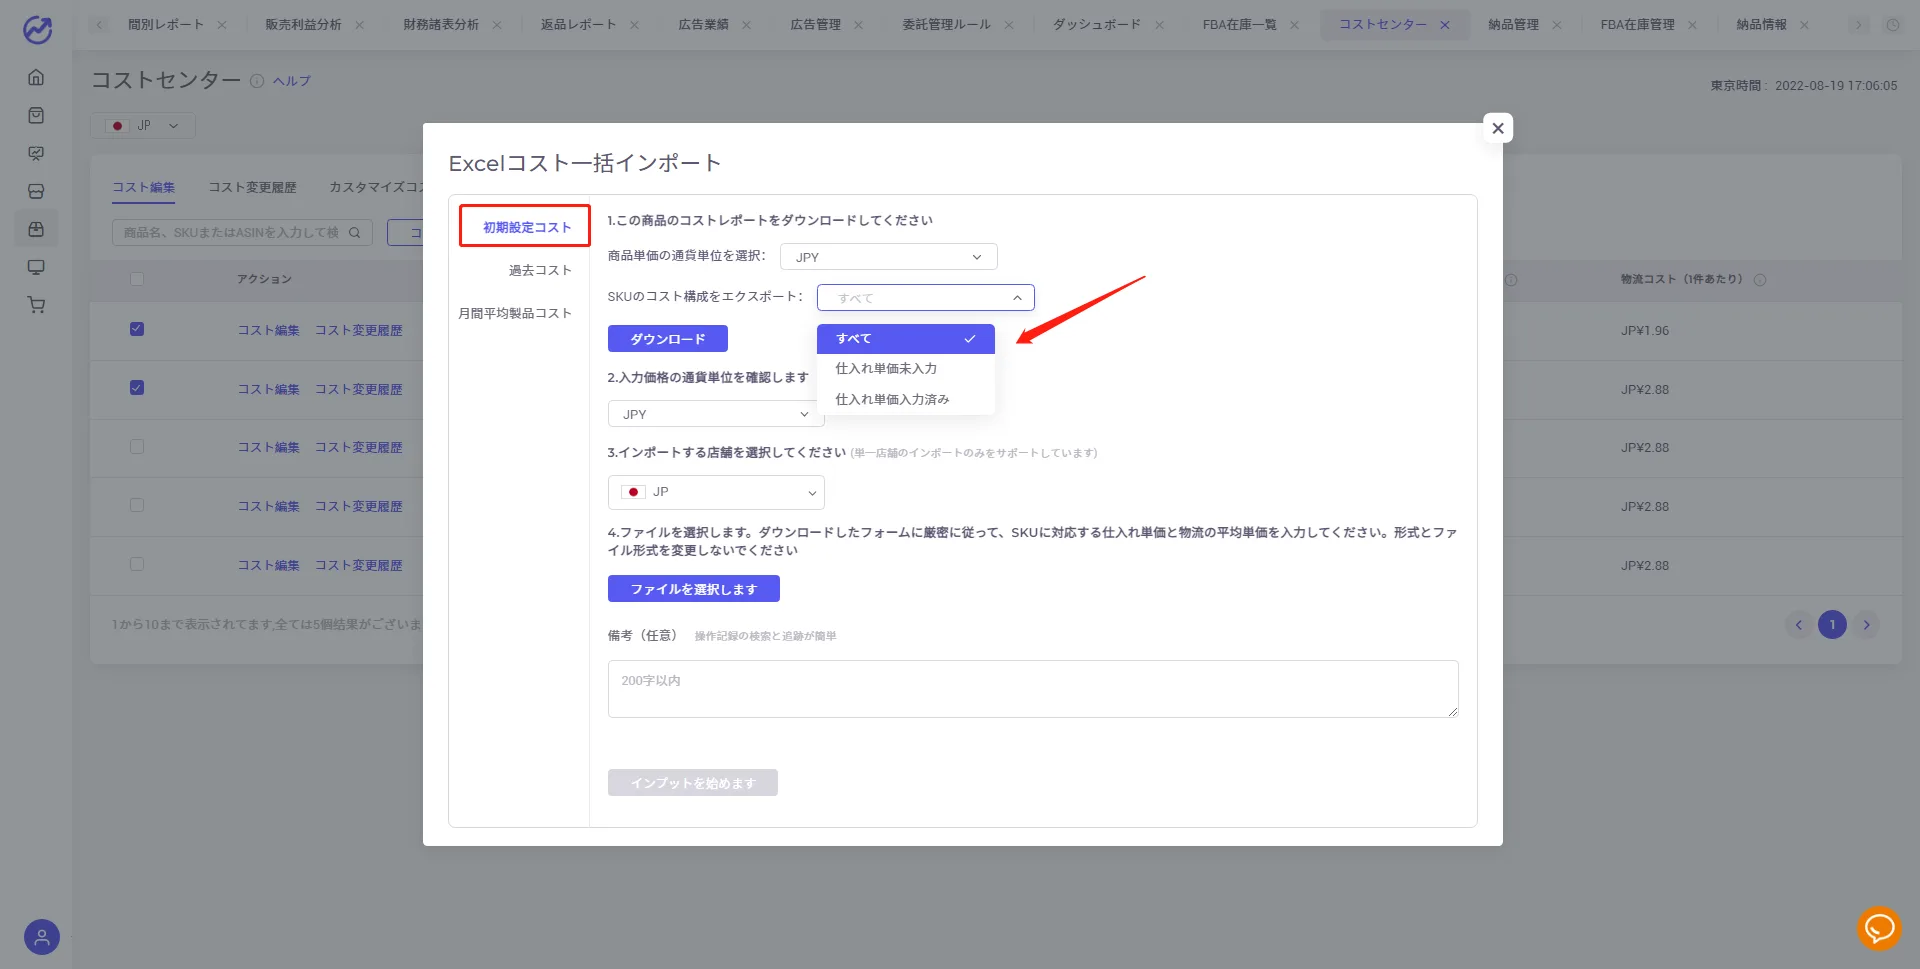Choose すべて in the export list
Screen dimensions: 1920x969
[x=905, y=339]
